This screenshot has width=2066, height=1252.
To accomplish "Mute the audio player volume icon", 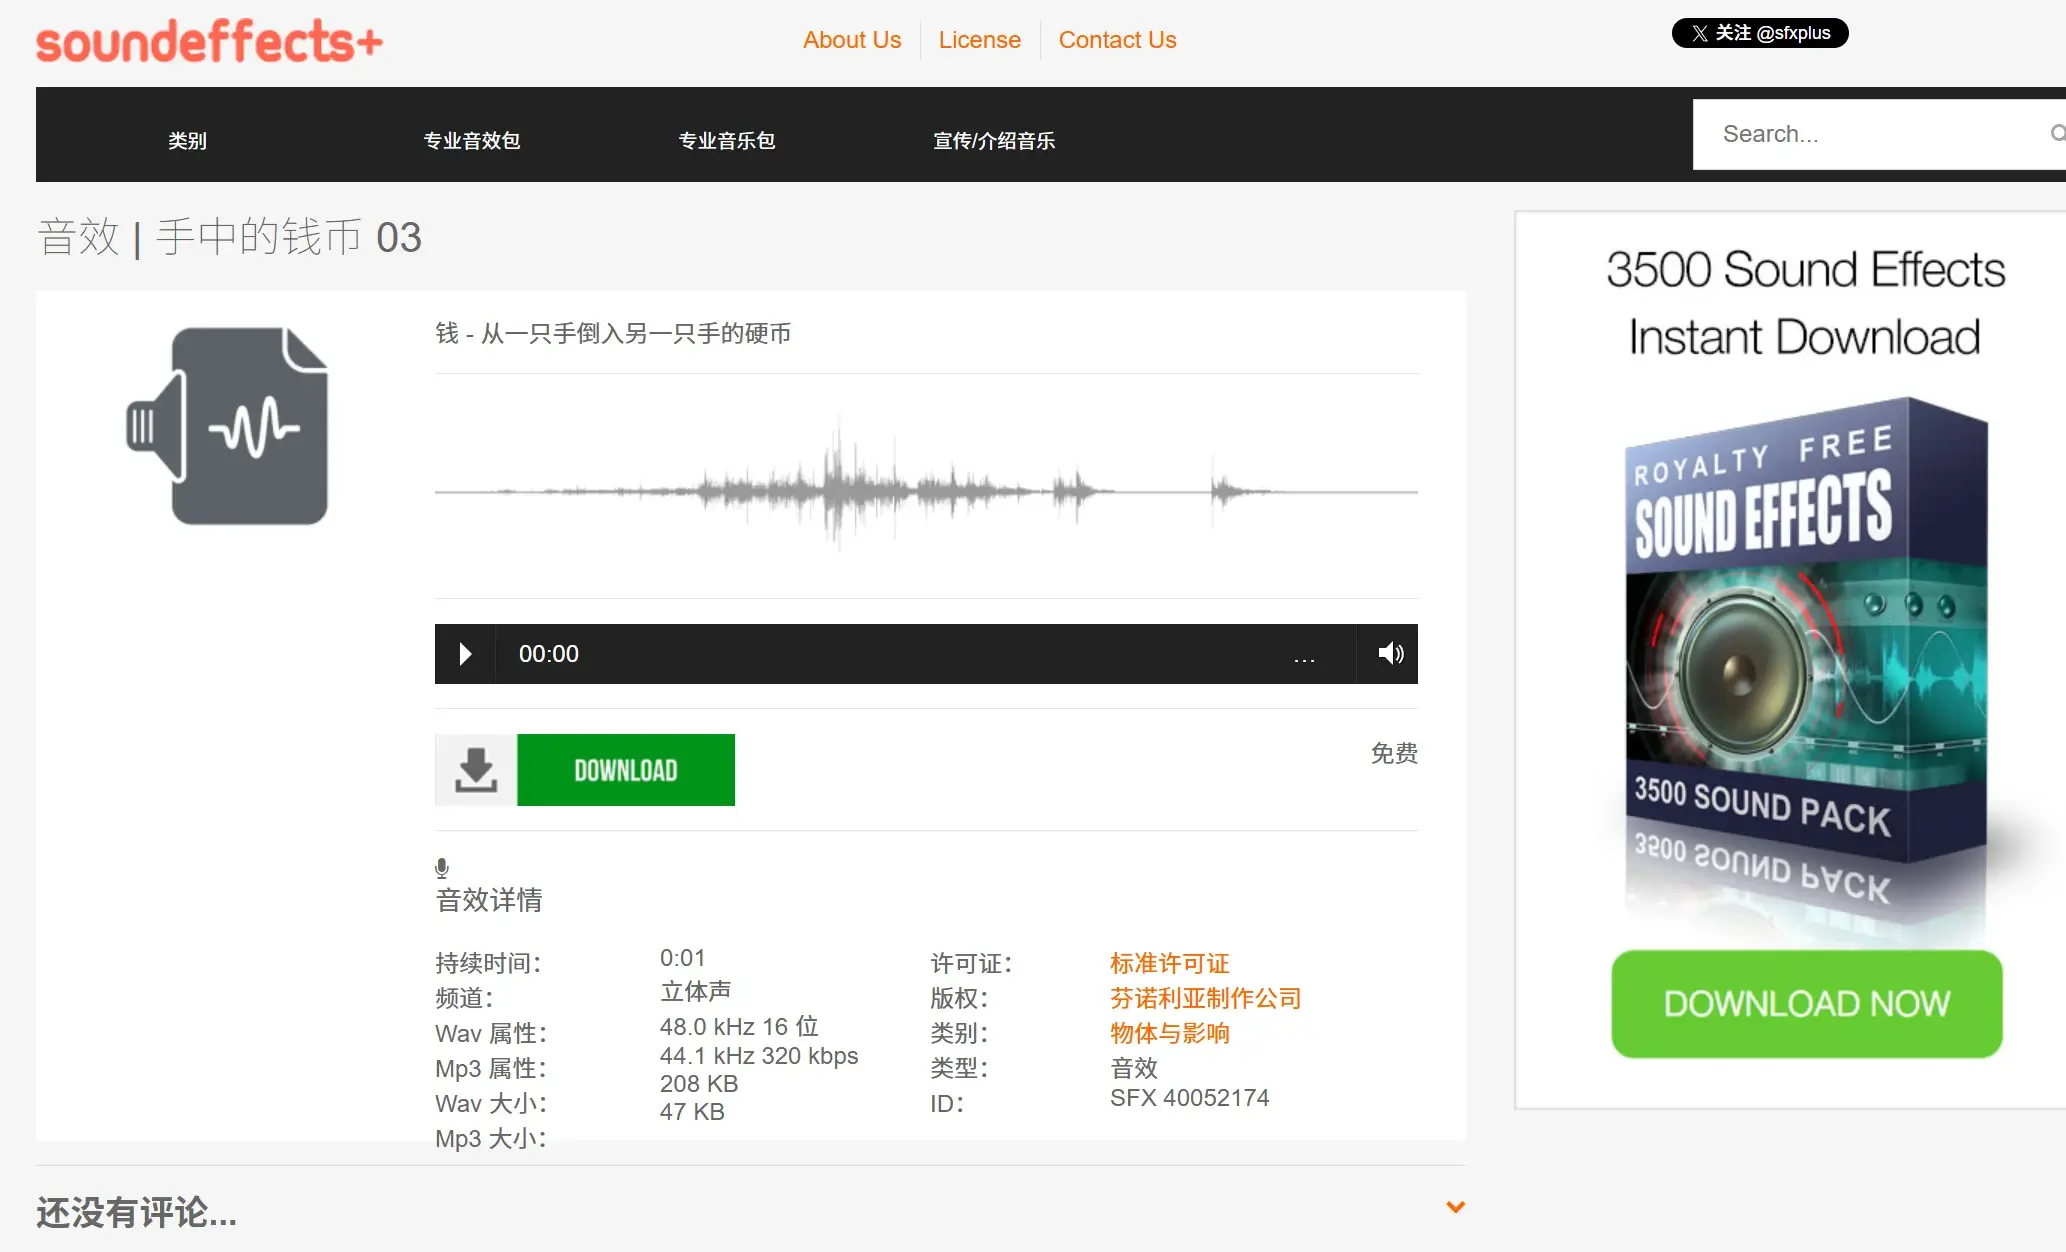I will click(1389, 654).
